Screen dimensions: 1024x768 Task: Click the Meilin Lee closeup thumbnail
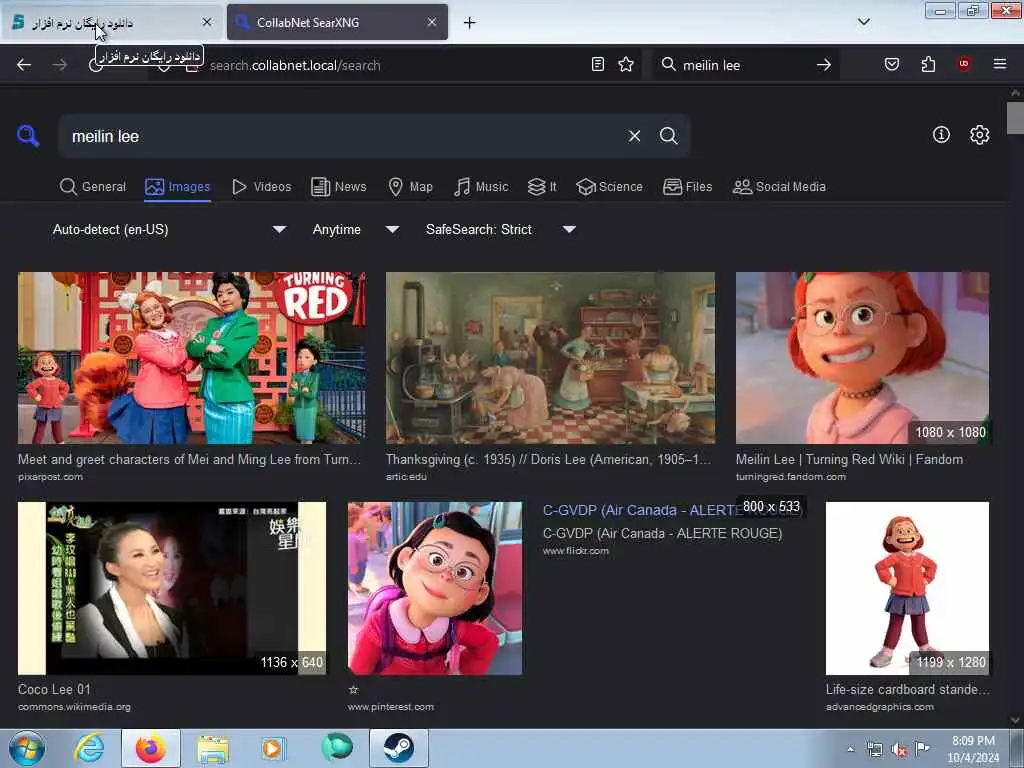(x=862, y=358)
